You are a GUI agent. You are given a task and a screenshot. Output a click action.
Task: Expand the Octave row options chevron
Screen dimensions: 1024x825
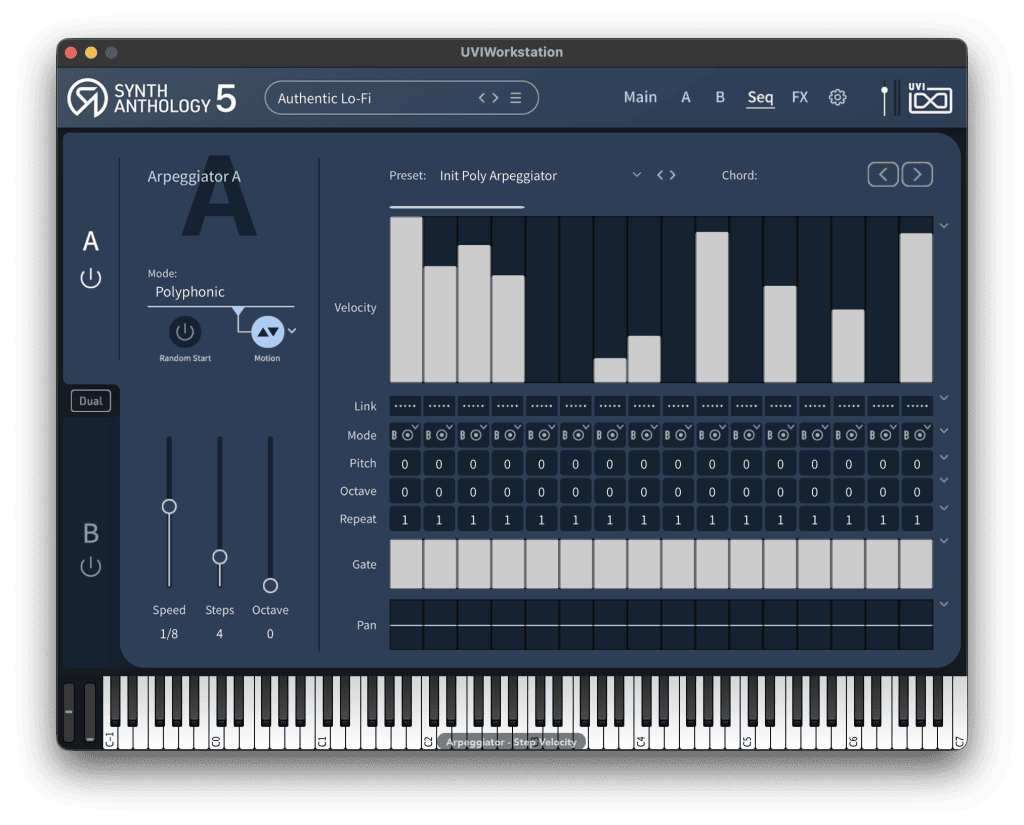(x=944, y=480)
